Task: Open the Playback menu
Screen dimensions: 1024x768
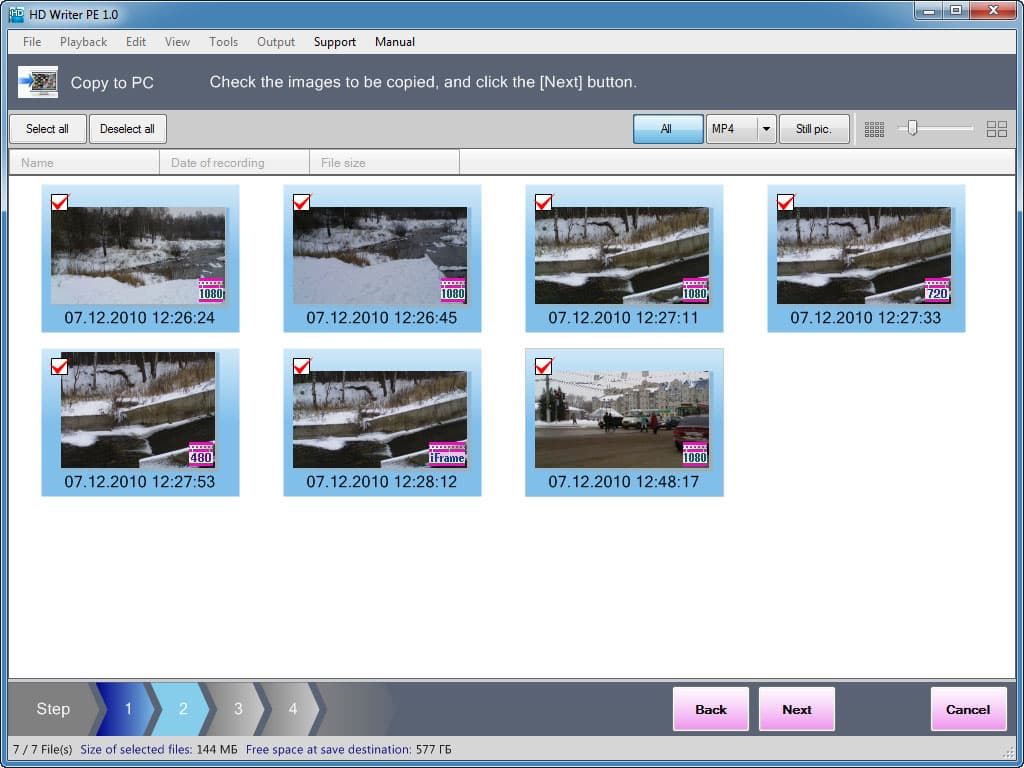Action: pyautogui.click(x=84, y=42)
